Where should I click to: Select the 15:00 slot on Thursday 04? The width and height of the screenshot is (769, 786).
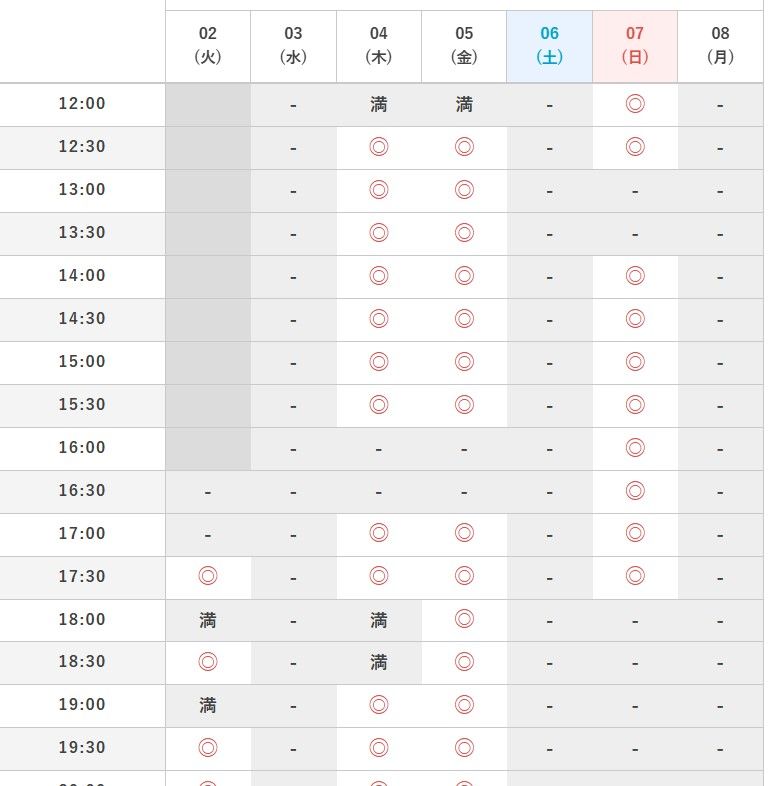378,361
